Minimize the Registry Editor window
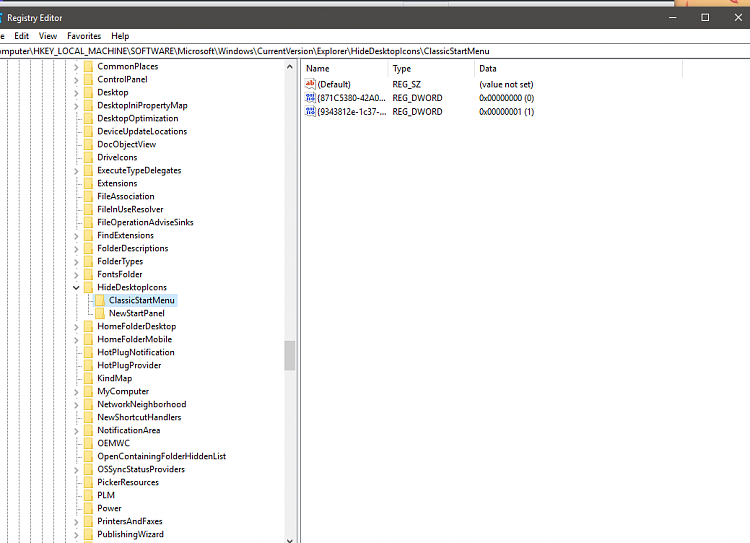This screenshot has height=543, width=750. (673, 18)
